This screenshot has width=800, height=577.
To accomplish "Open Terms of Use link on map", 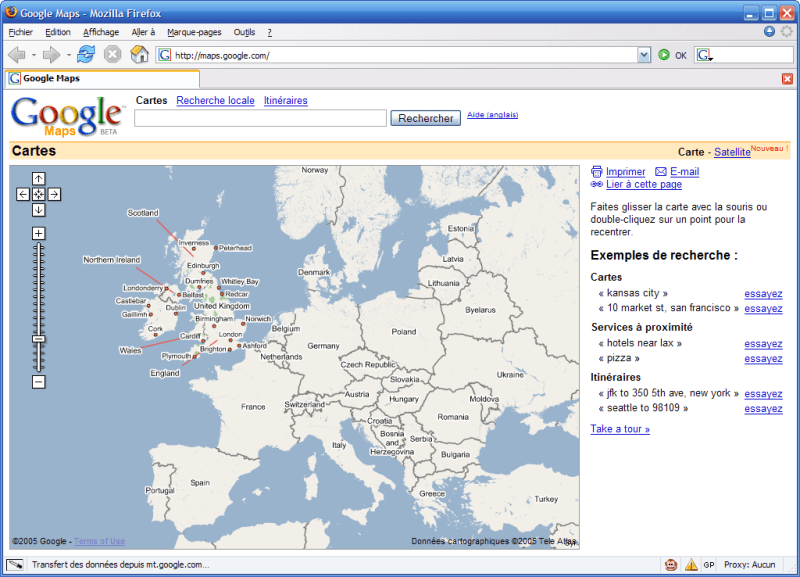I will (x=99, y=541).
